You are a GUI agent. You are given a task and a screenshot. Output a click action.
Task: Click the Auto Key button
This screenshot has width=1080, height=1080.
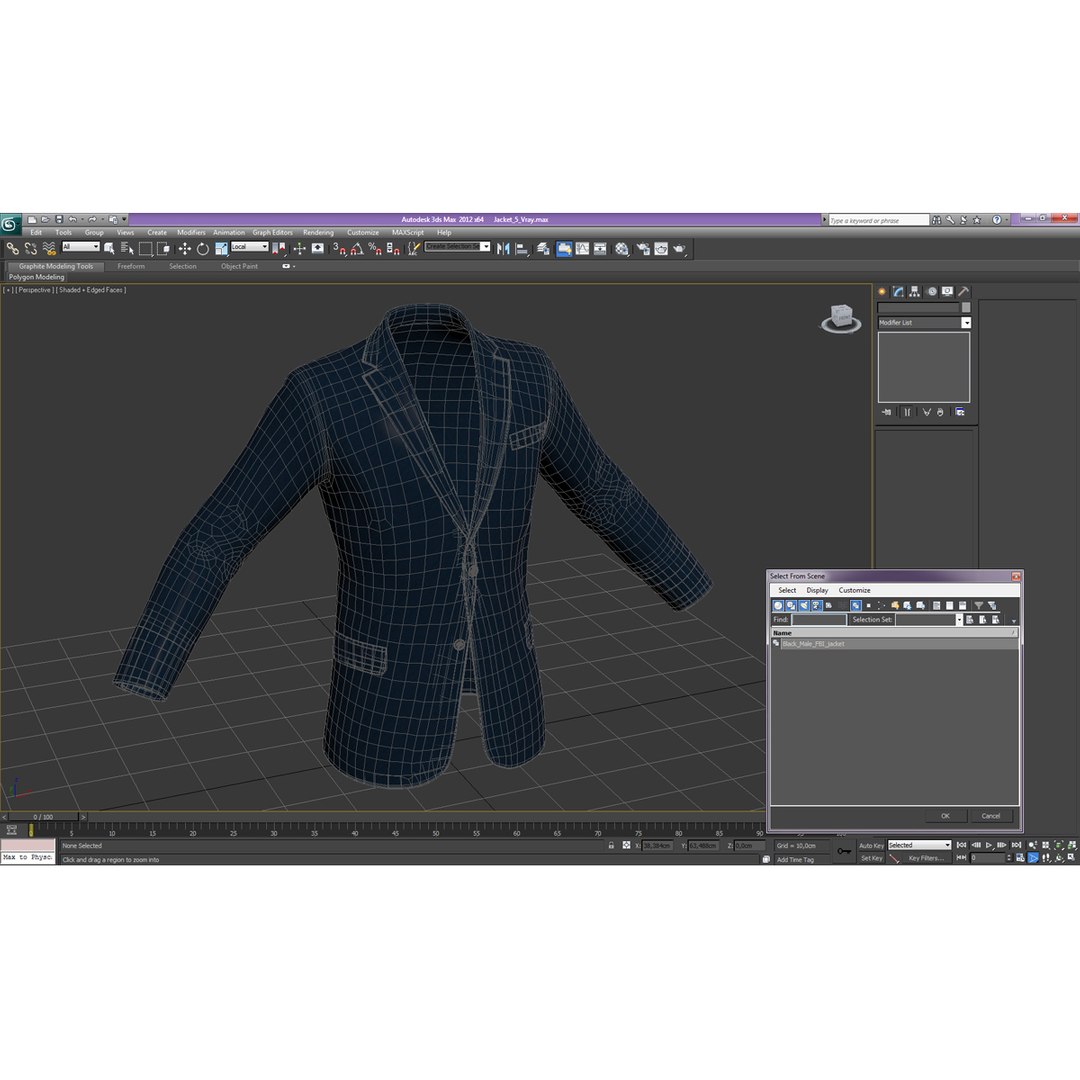click(871, 845)
